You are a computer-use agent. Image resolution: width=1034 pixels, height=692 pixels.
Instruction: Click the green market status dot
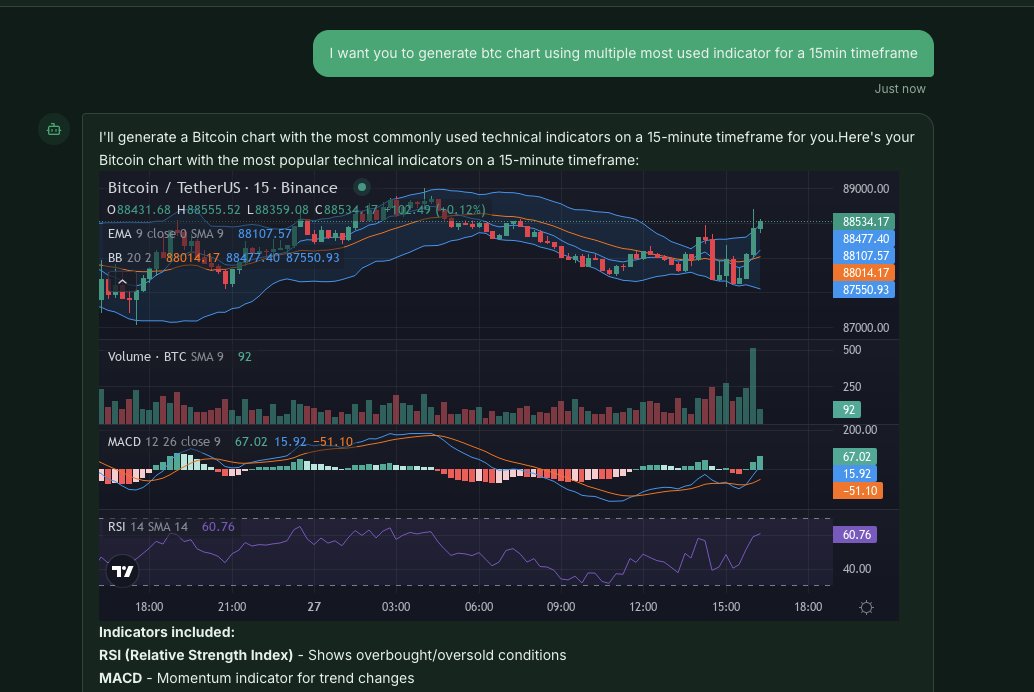click(361, 187)
